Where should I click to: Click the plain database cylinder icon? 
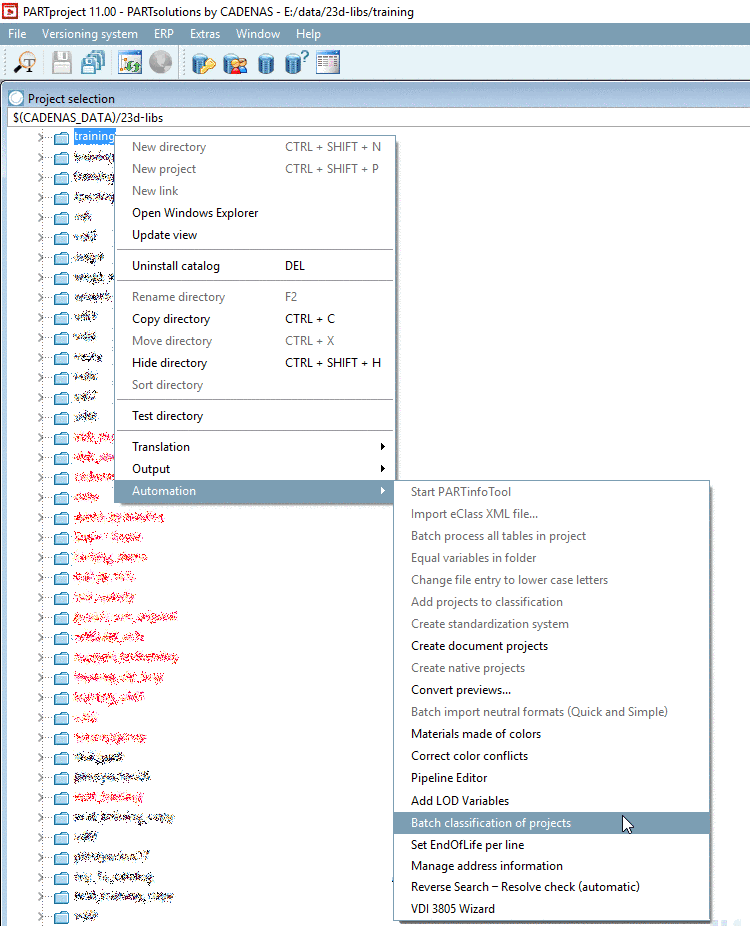[266, 63]
